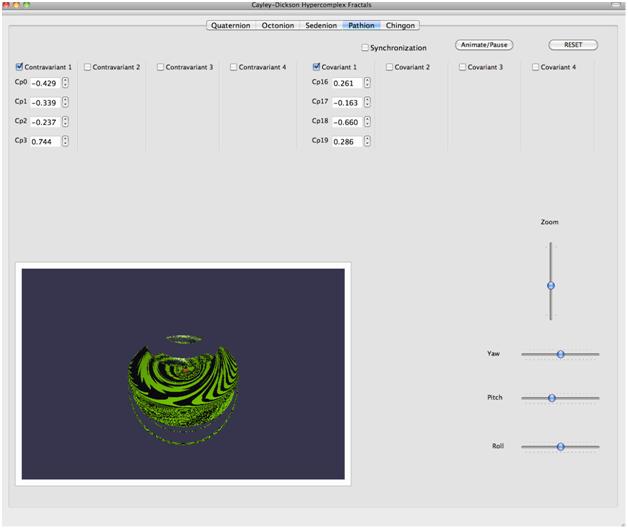Select the Sedenion tab
The width and height of the screenshot is (628, 529).
click(321, 25)
